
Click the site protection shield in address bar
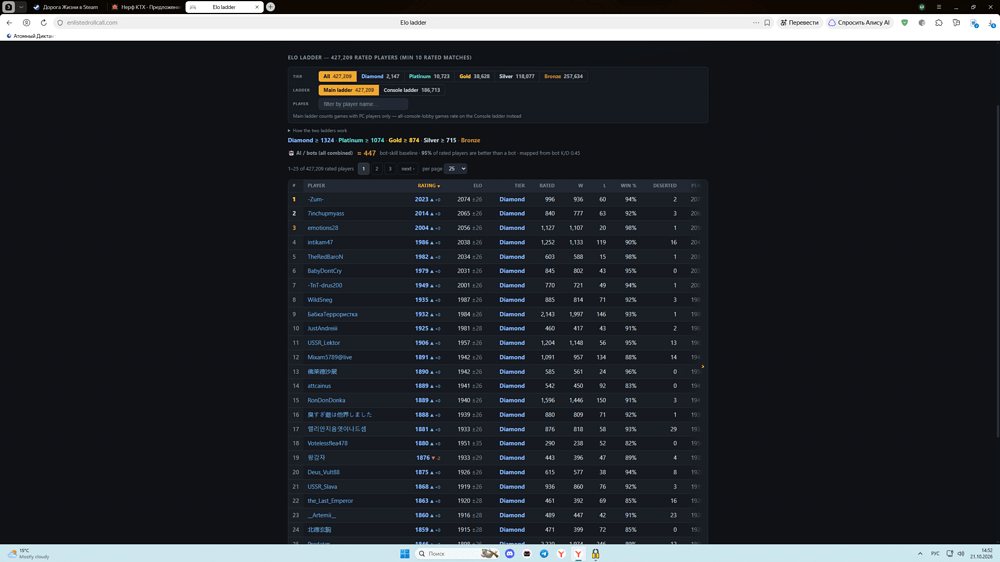[60, 22]
